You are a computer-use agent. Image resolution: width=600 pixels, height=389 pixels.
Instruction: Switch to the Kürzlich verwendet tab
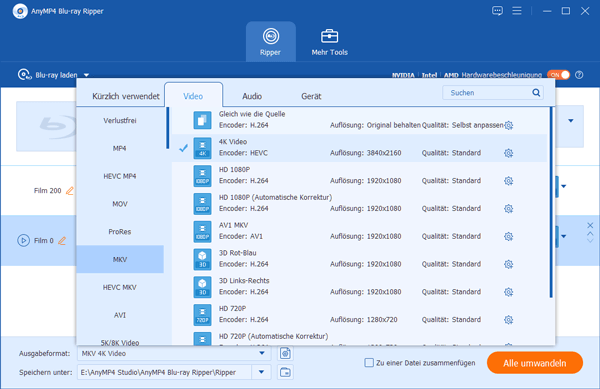126,96
